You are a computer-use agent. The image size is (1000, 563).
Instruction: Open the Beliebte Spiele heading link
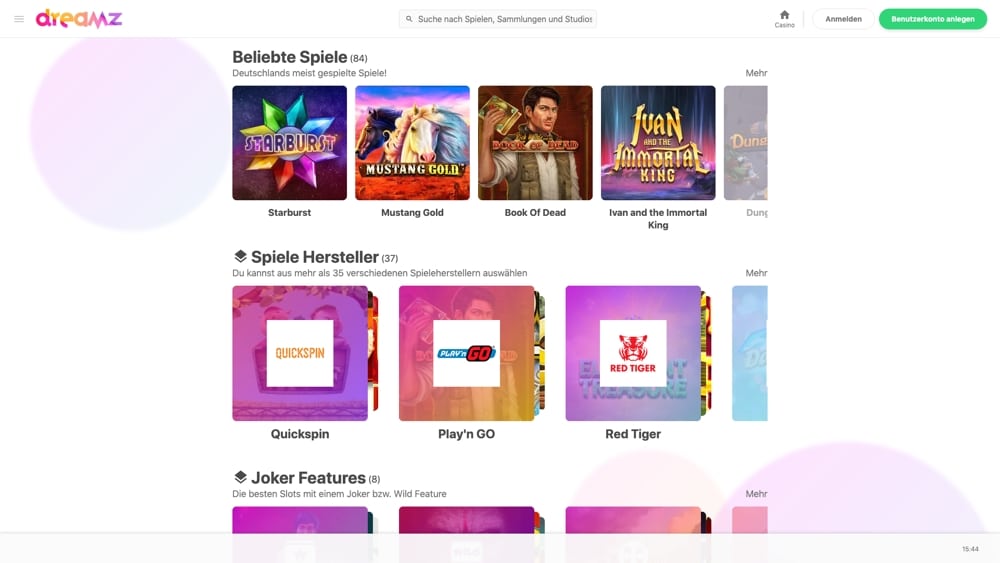pos(290,57)
